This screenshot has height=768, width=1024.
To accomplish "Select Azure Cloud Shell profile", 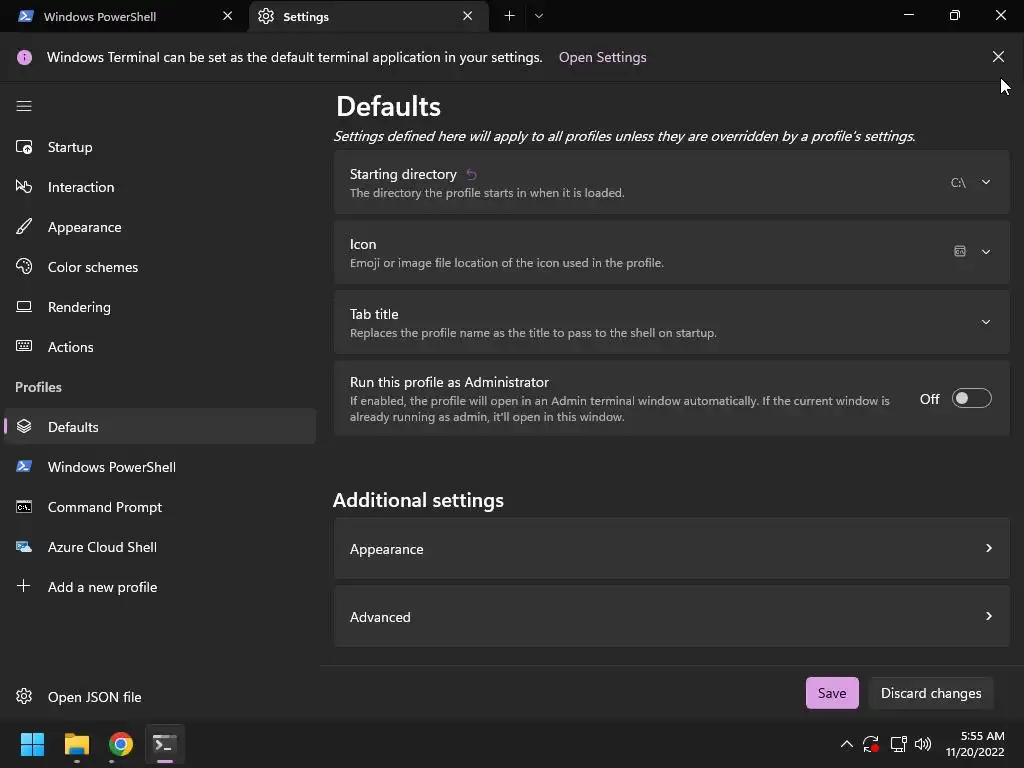I will pyautogui.click(x=160, y=547).
